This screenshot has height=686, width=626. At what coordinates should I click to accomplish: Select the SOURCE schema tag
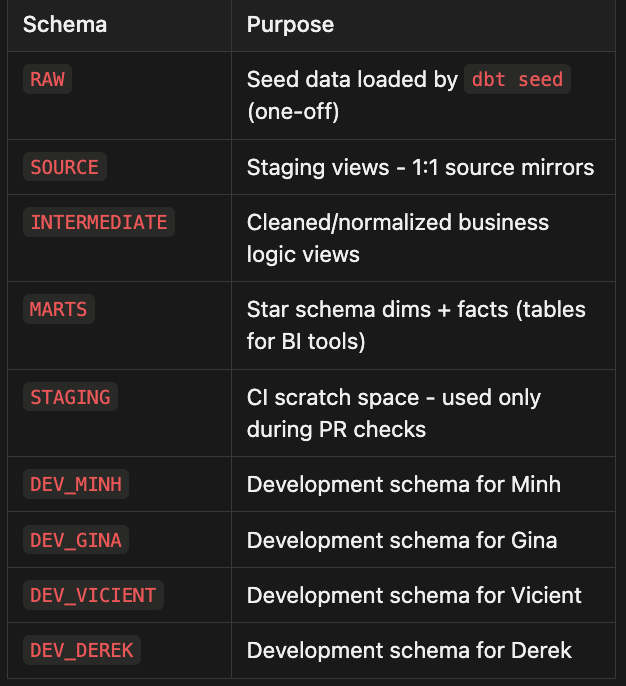[65, 167]
